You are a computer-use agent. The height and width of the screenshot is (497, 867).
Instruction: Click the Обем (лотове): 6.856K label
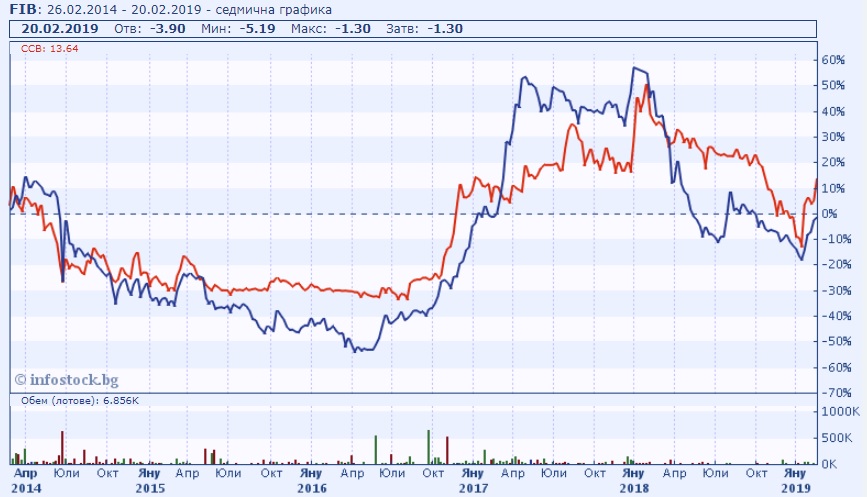tap(80, 400)
